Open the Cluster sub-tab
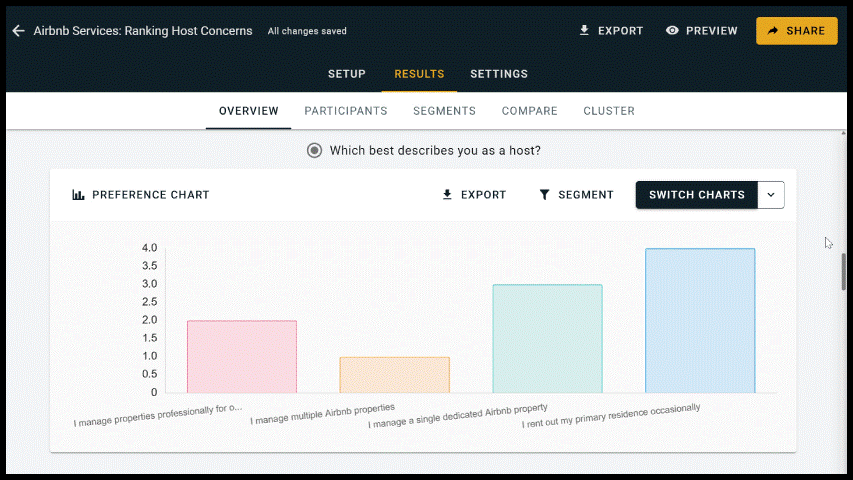Viewport: 853px width, 480px height. [609, 111]
